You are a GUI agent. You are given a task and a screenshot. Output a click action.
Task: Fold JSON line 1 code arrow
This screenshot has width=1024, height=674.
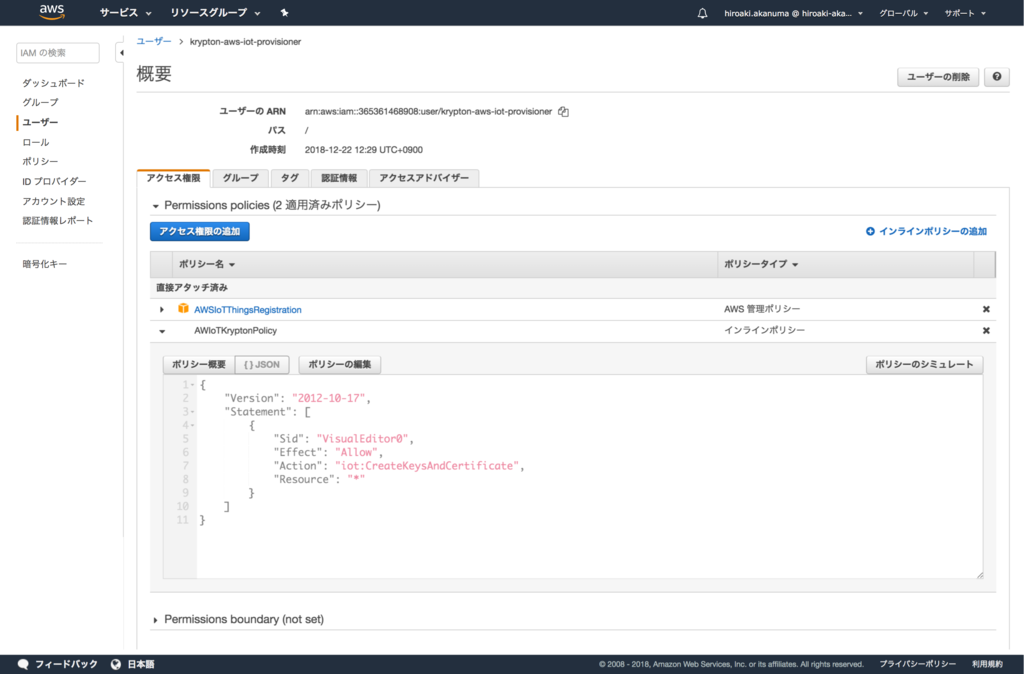(x=192, y=385)
